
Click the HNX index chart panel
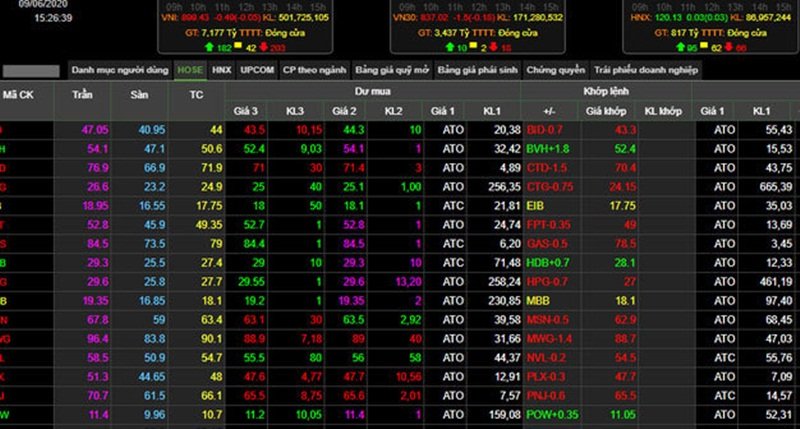[x=711, y=27]
